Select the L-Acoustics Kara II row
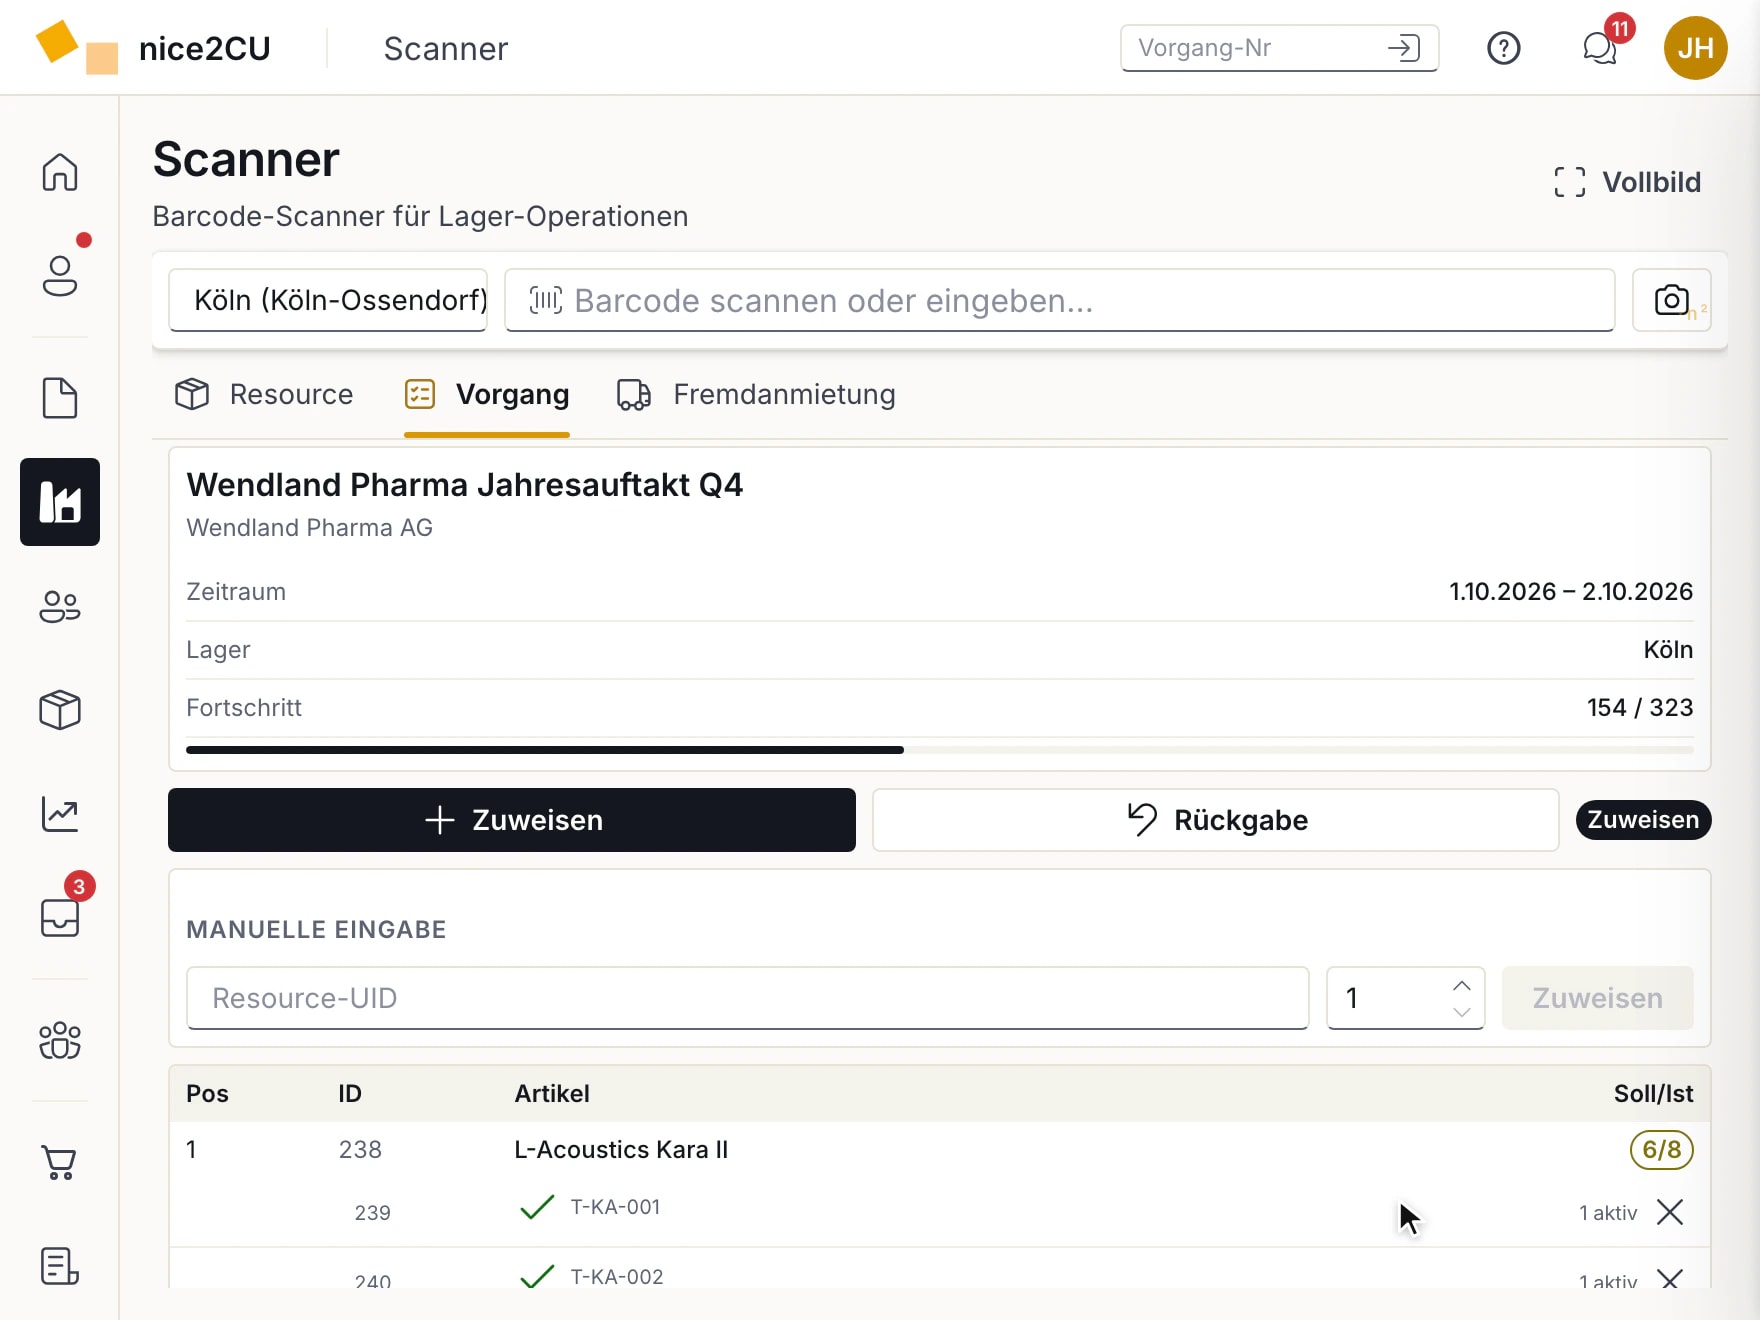This screenshot has width=1760, height=1320. pos(940,1150)
